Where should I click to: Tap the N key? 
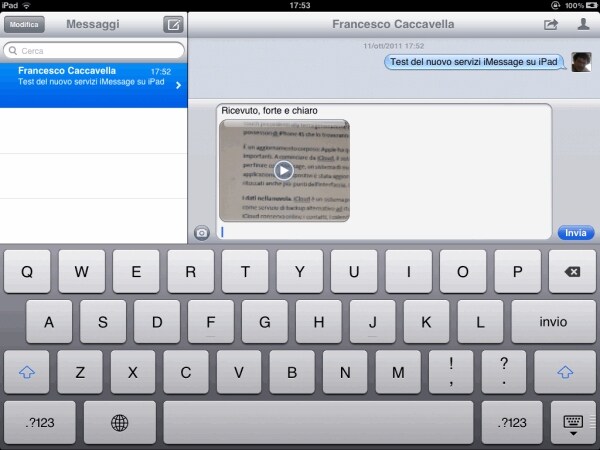click(345, 372)
